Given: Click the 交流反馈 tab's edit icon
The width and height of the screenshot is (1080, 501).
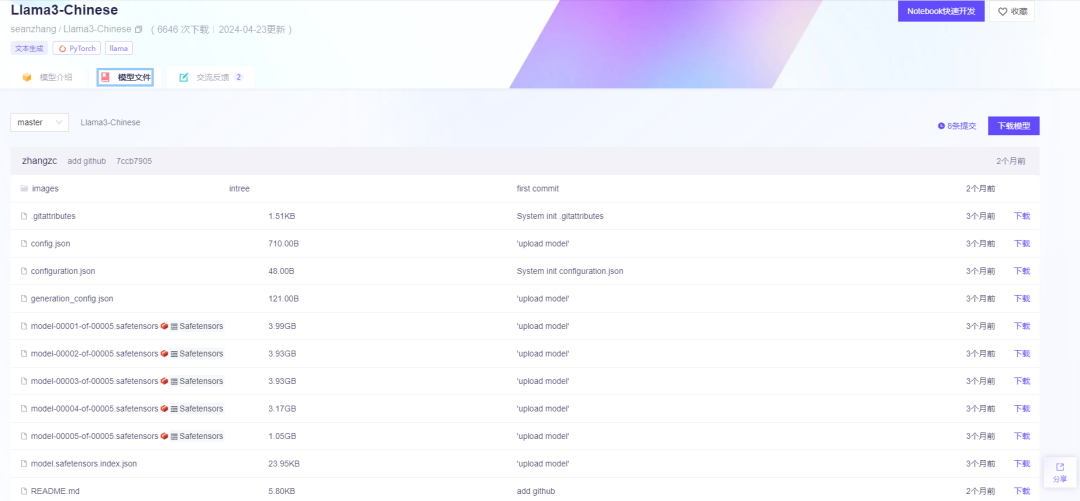Looking at the screenshot, I should click(x=184, y=77).
